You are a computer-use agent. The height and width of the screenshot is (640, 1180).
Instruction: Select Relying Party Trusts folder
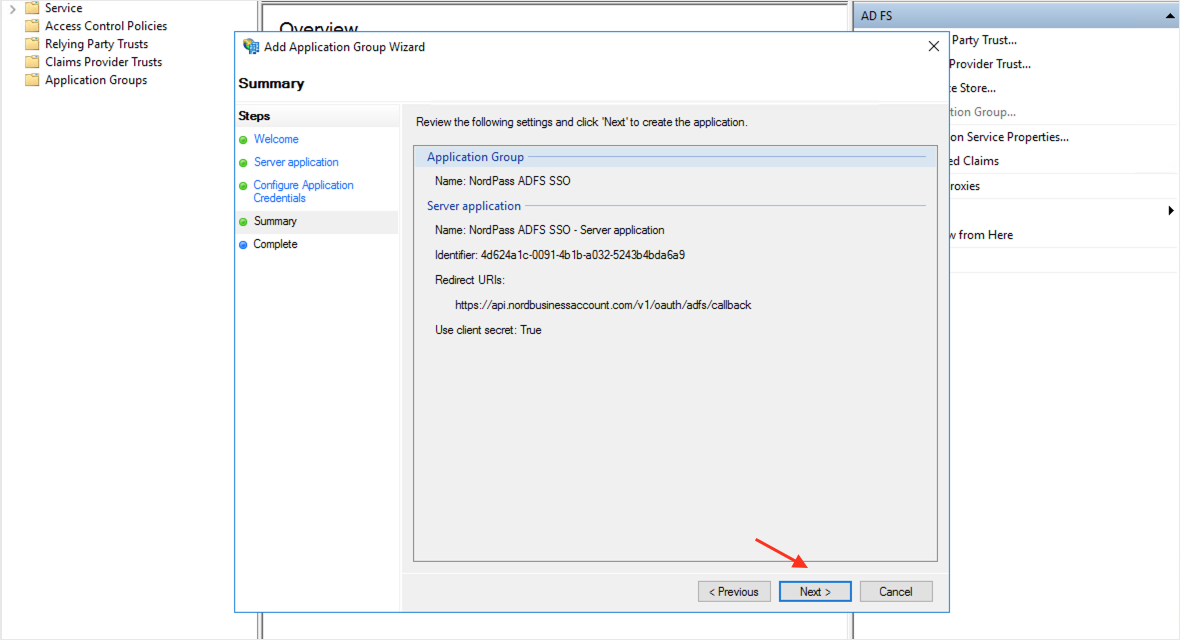96,44
